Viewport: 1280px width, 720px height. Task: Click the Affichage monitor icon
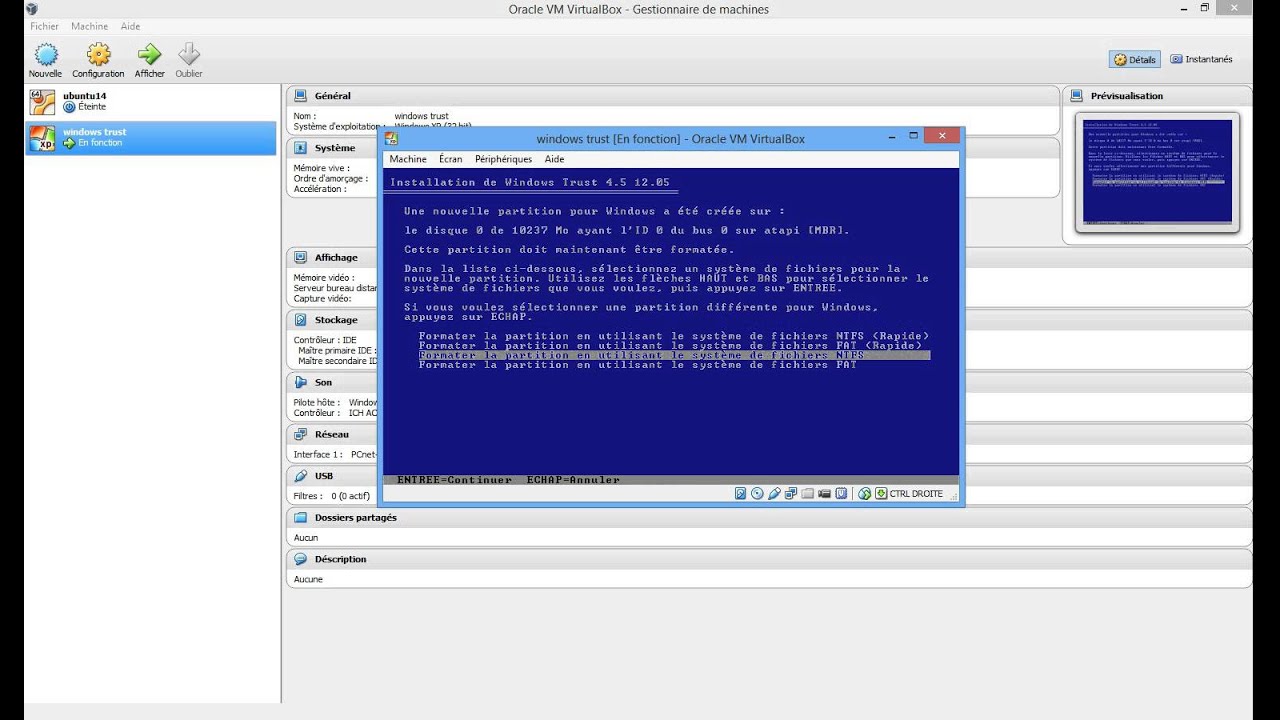pos(300,258)
